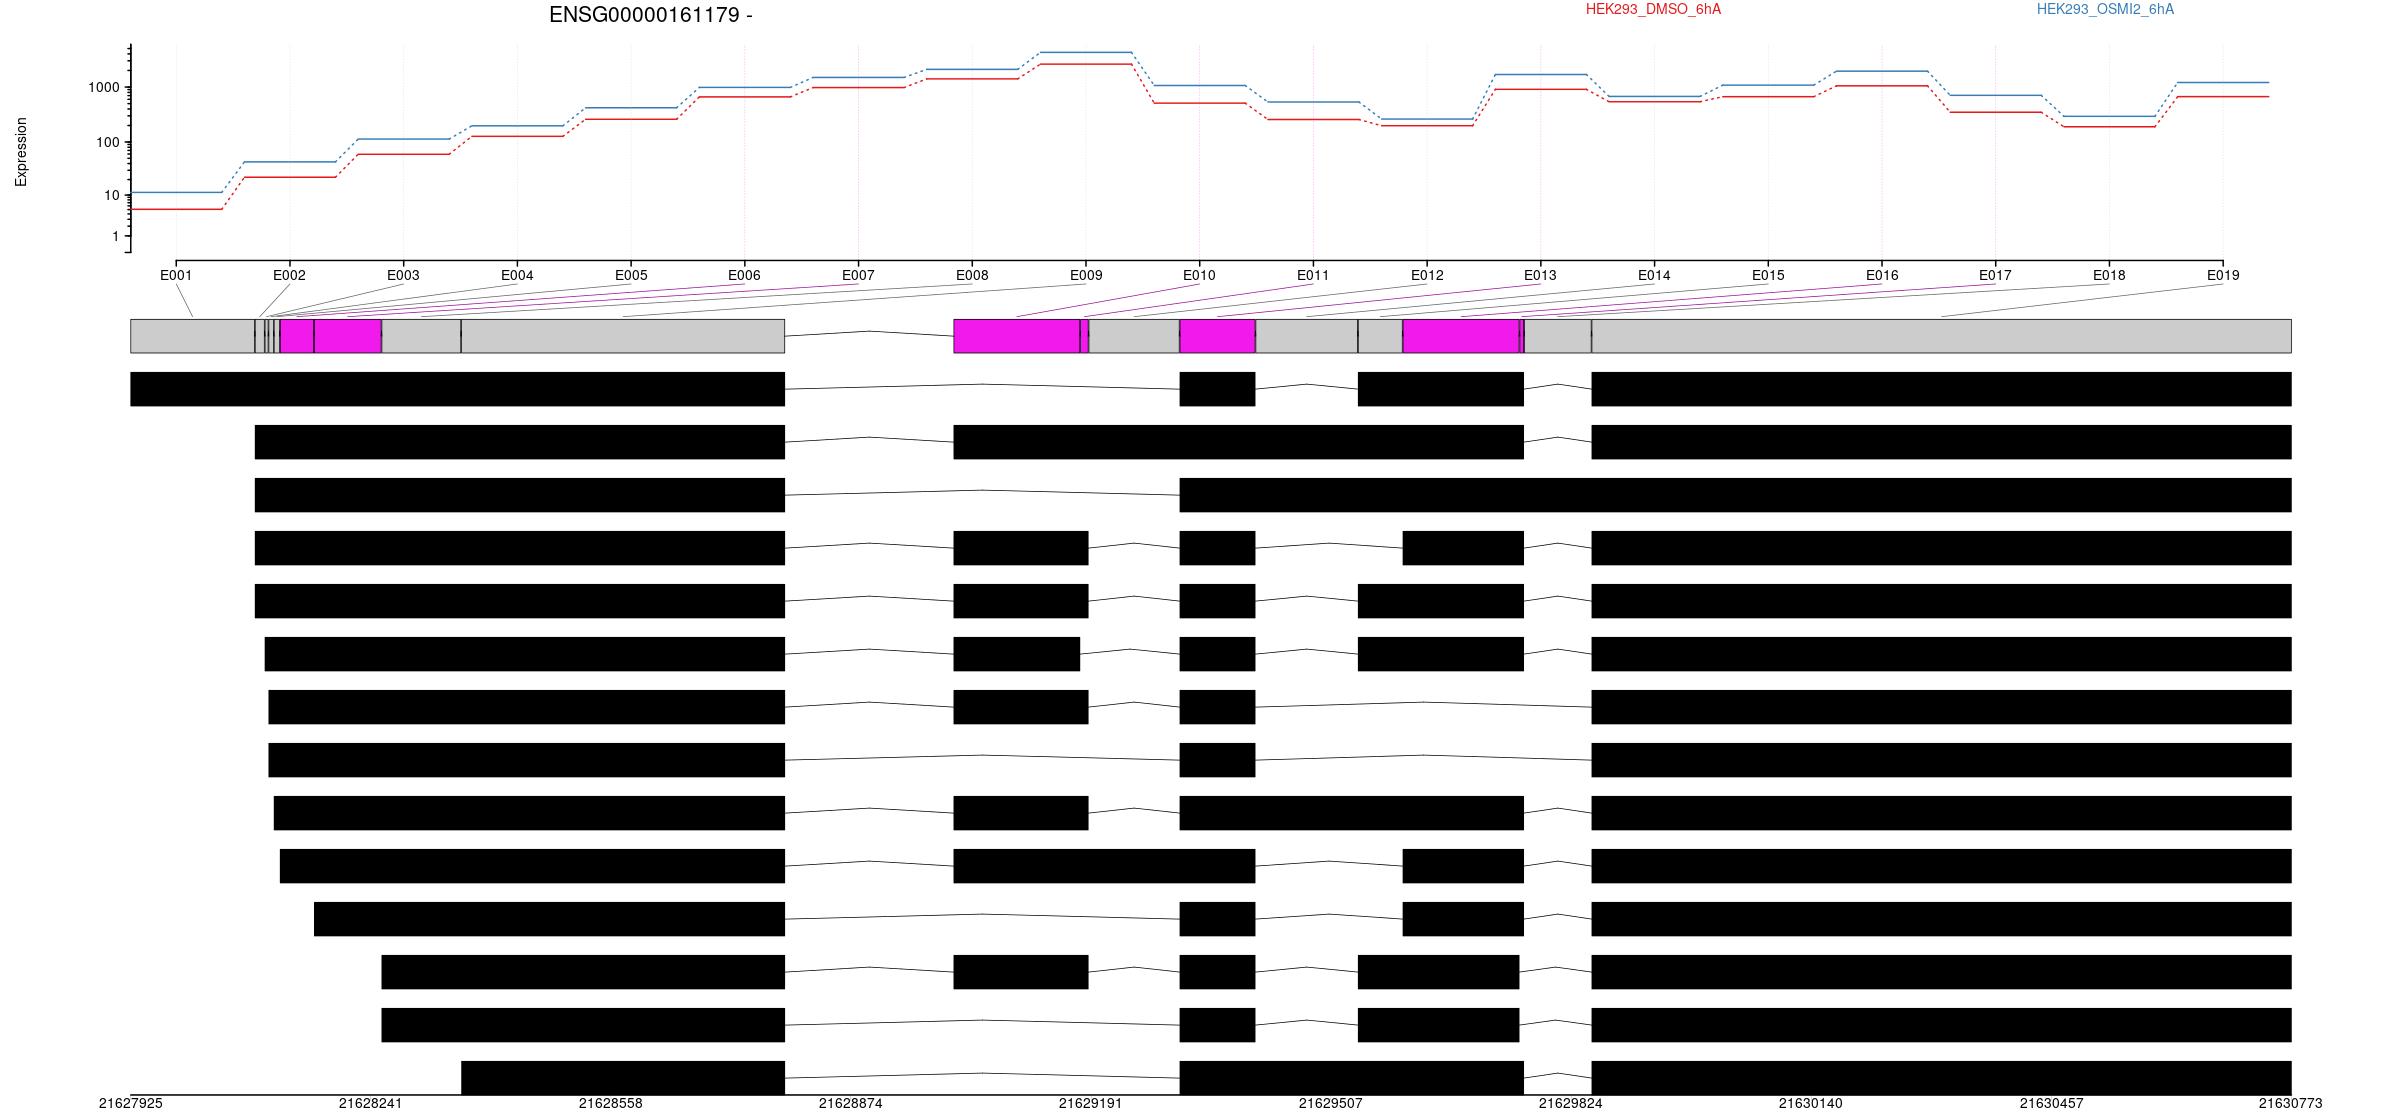Click genomic coordinate 21630457
The image size is (2400, 1120).
pos(2051,1104)
